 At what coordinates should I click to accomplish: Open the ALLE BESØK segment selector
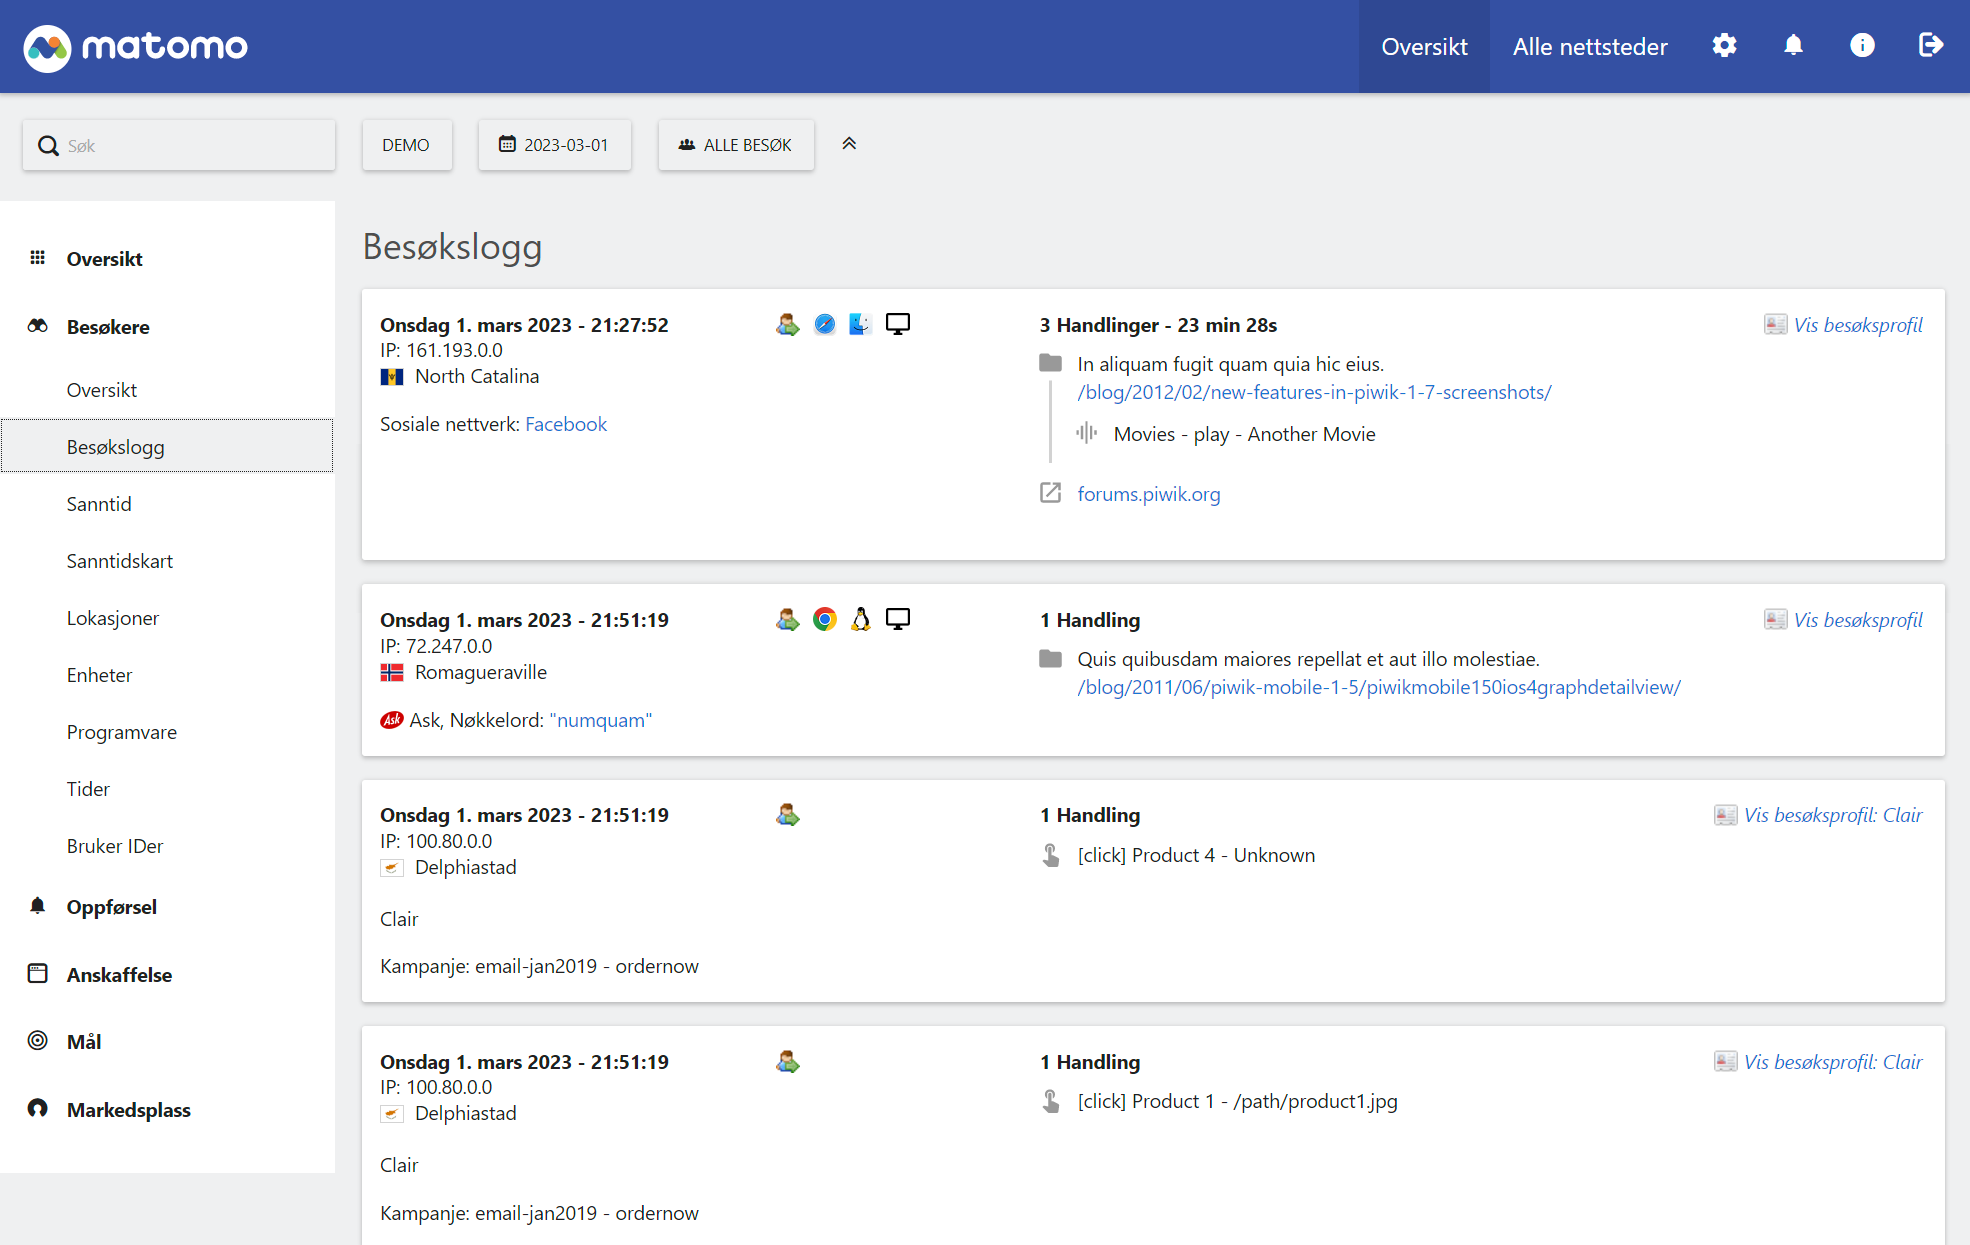pos(735,145)
